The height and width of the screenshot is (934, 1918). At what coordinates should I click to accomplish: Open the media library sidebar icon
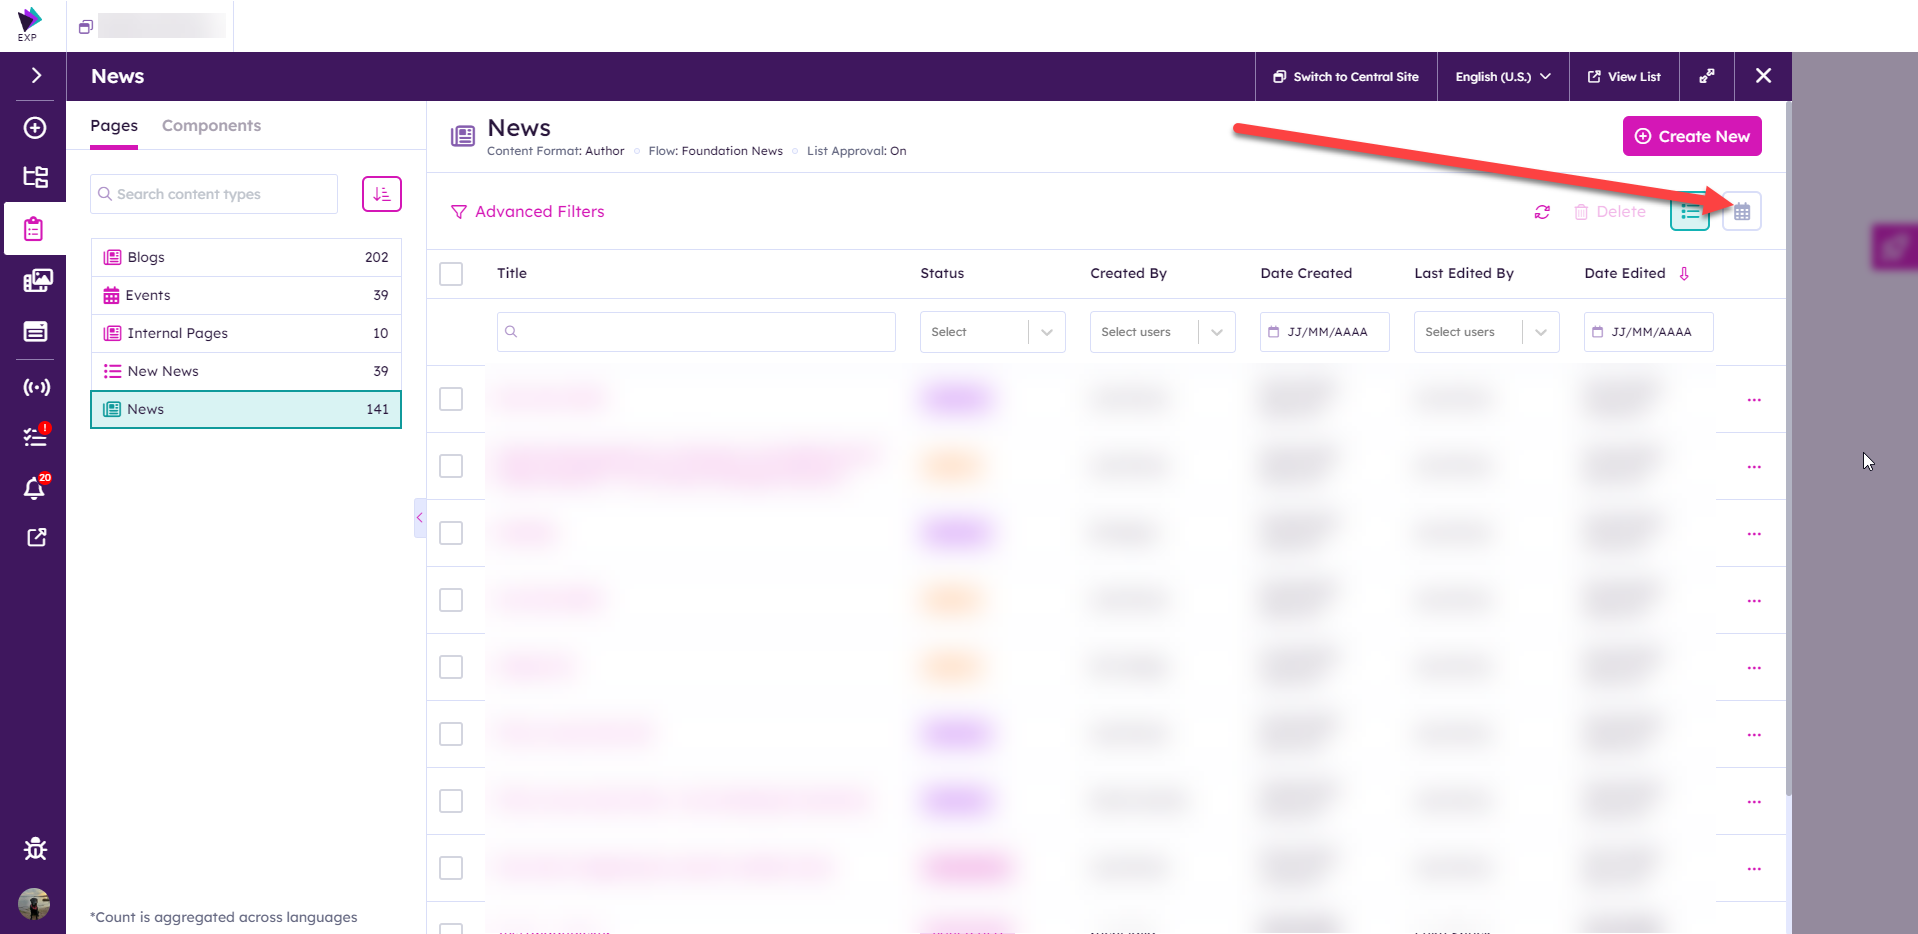click(x=36, y=281)
